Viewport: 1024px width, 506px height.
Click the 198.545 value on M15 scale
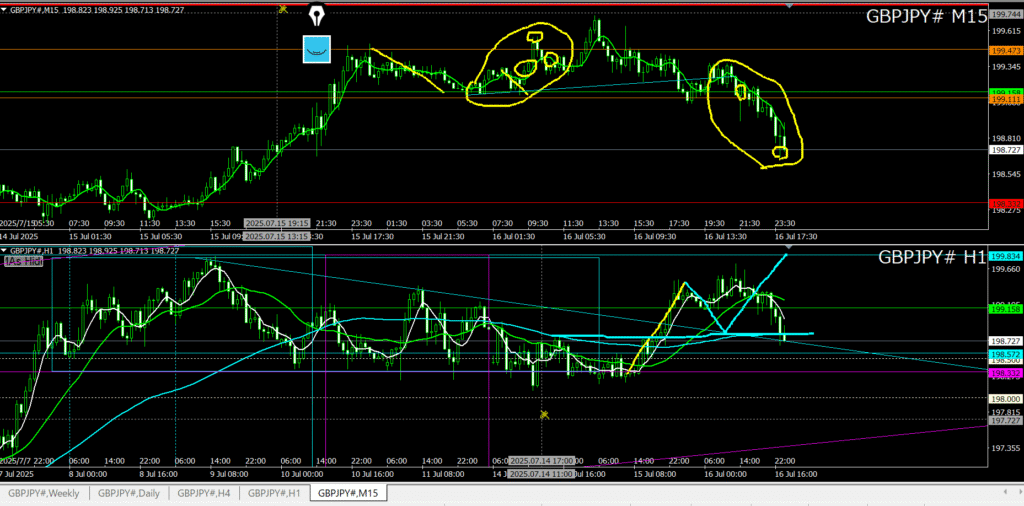point(1006,174)
